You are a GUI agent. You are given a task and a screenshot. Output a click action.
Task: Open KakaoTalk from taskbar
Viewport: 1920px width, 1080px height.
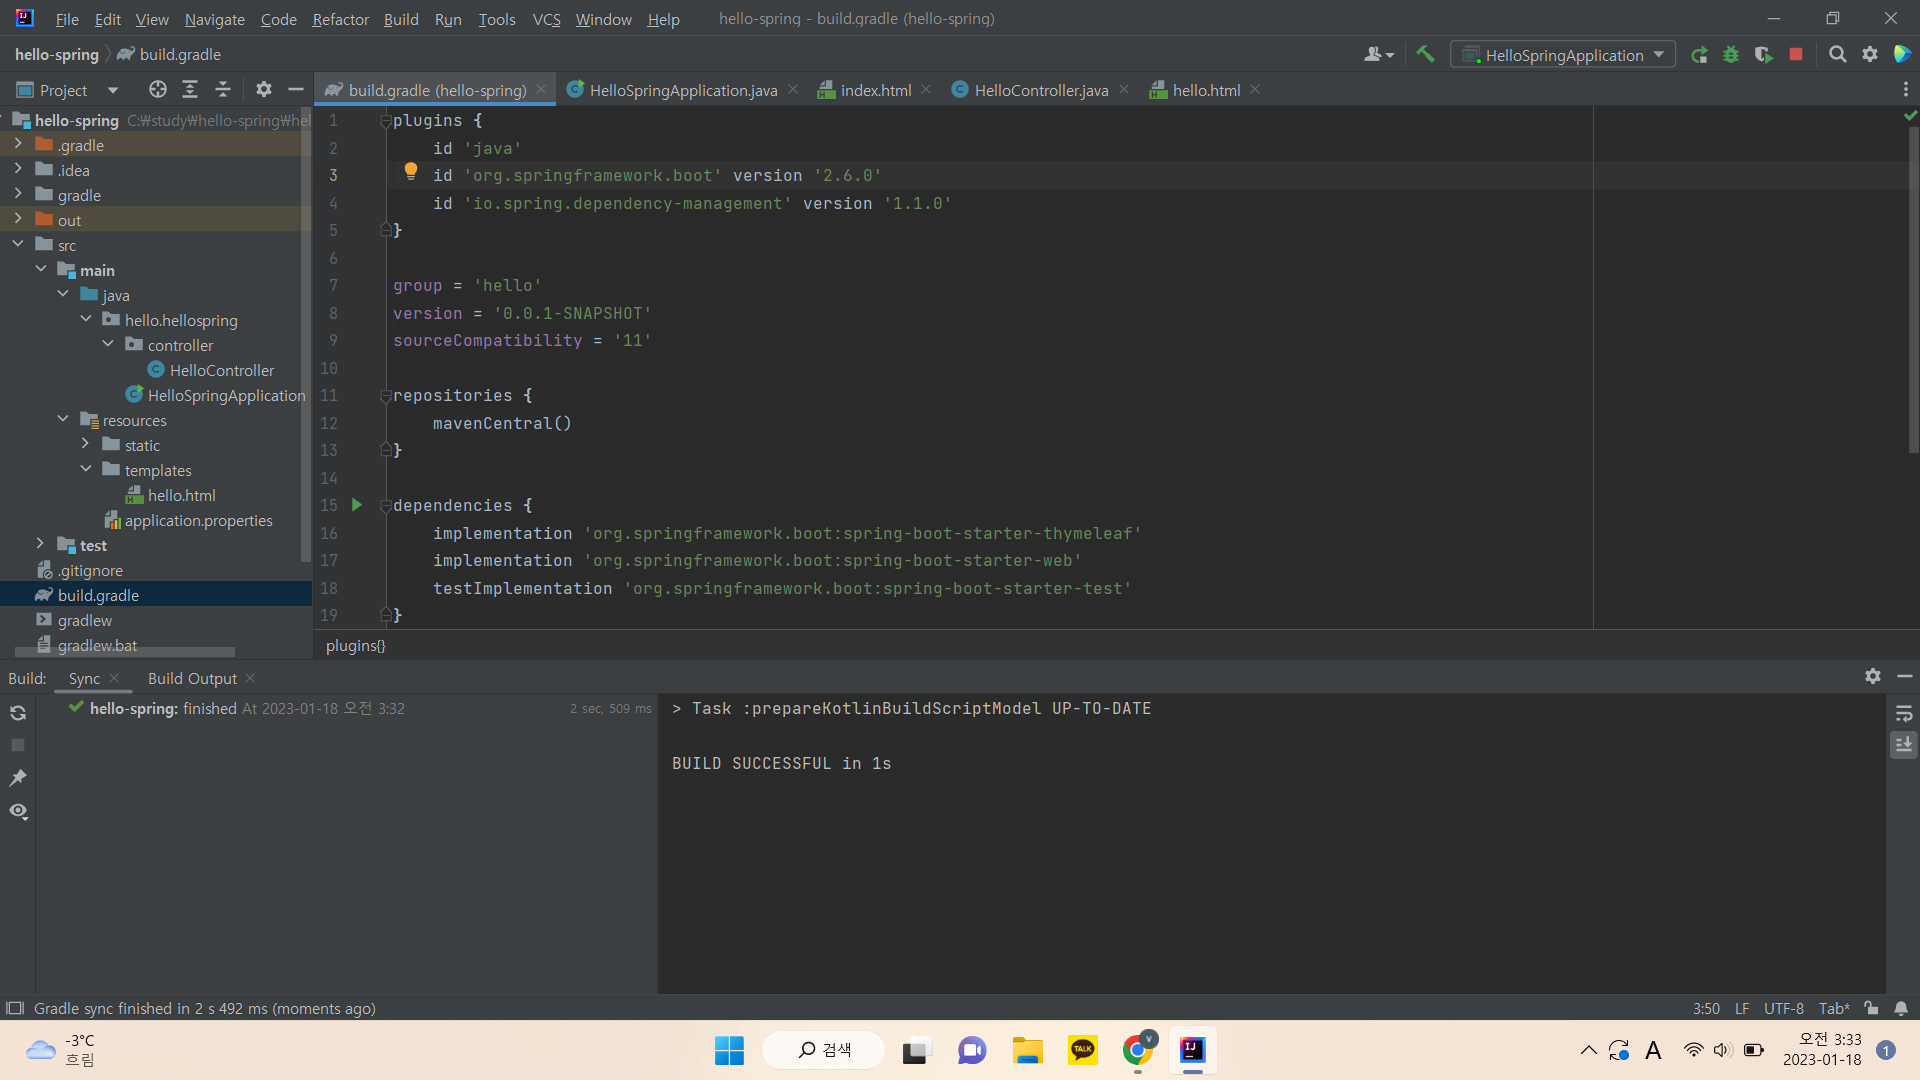click(1083, 1050)
